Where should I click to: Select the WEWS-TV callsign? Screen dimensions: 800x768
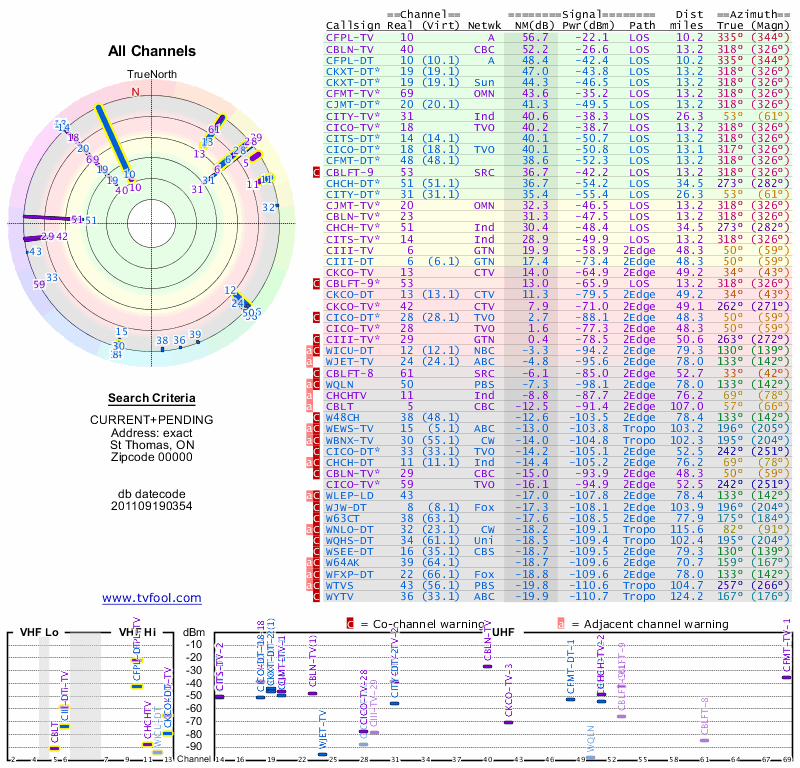349,429
